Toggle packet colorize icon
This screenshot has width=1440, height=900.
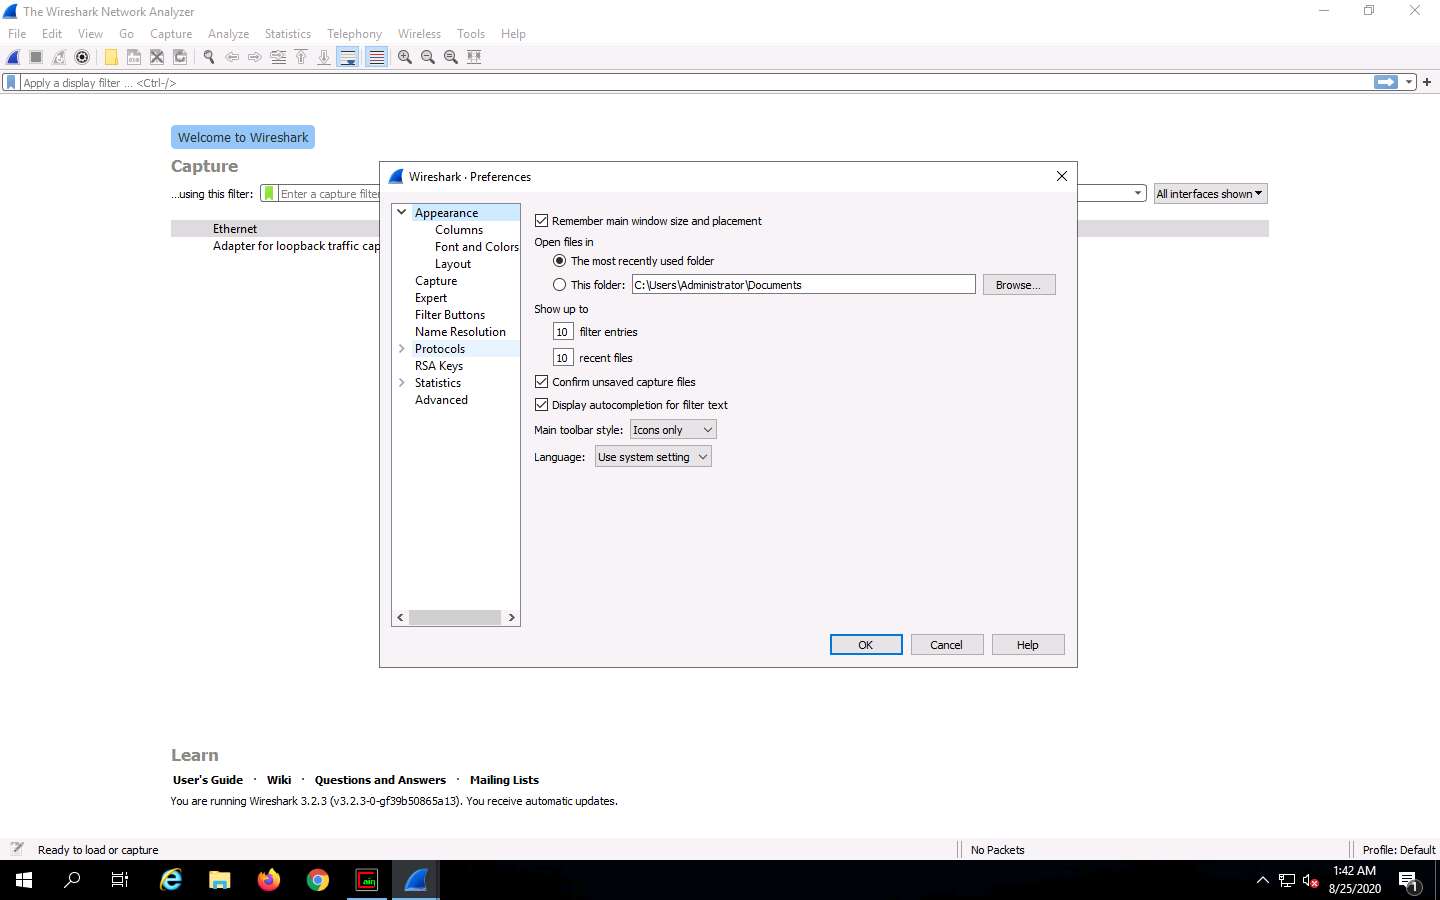(376, 57)
